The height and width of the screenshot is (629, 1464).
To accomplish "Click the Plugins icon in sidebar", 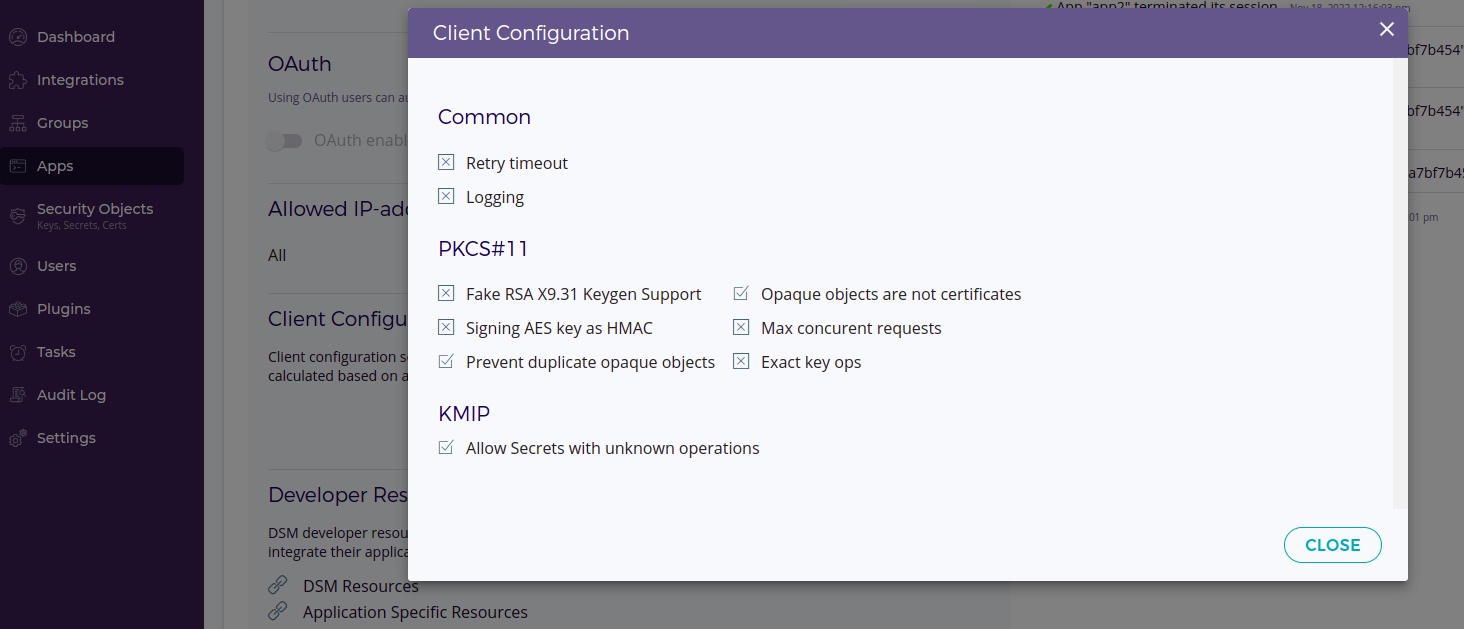I will (x=18, y=309).
